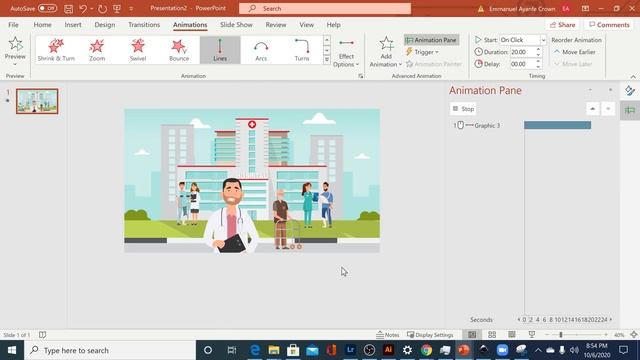Click the Save icon in title bar
Screen dimensions: 640x360
click(x=68, y=9)
